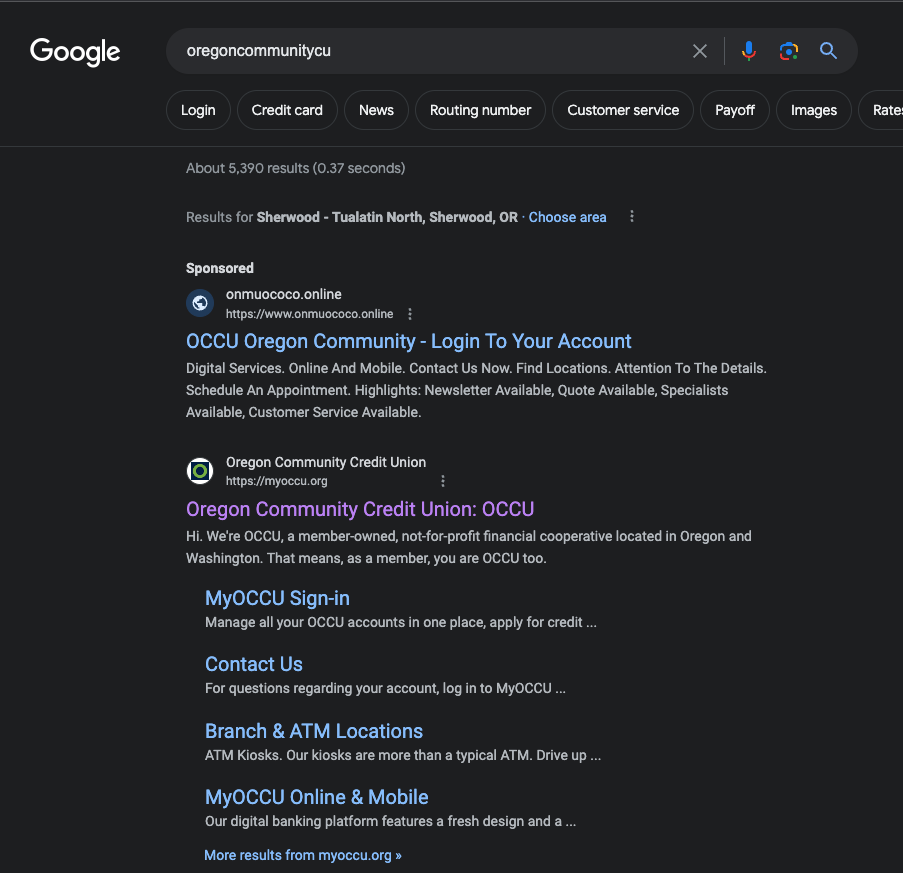
Task: Click 'Manage all your OCCU accounts' snippet
Action: pyautogui.click(x=401, y=623)
